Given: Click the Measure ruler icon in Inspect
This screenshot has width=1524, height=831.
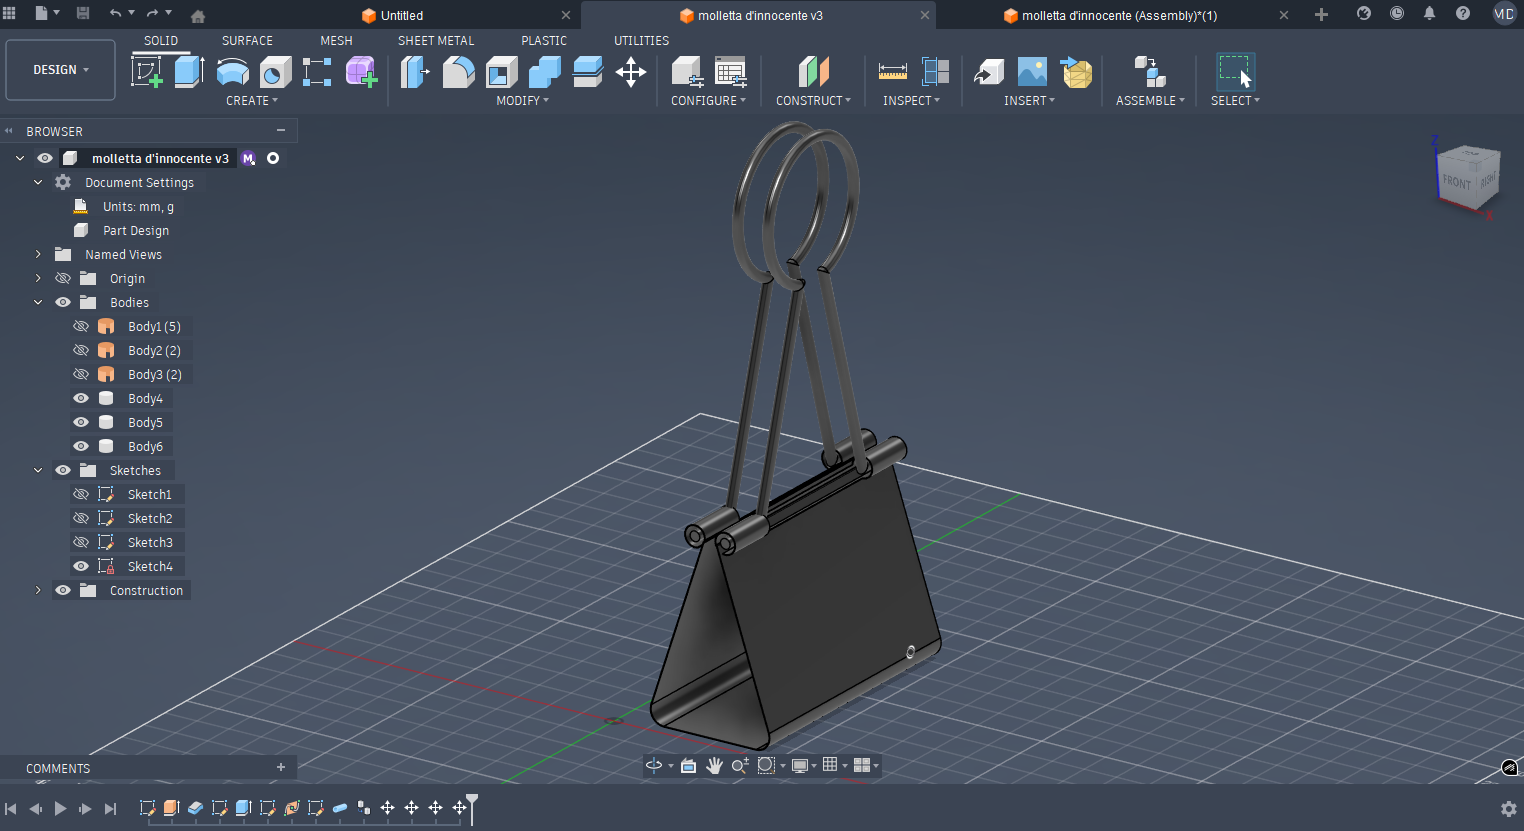Looking at the screenshot, I should [x=892, y=72].
